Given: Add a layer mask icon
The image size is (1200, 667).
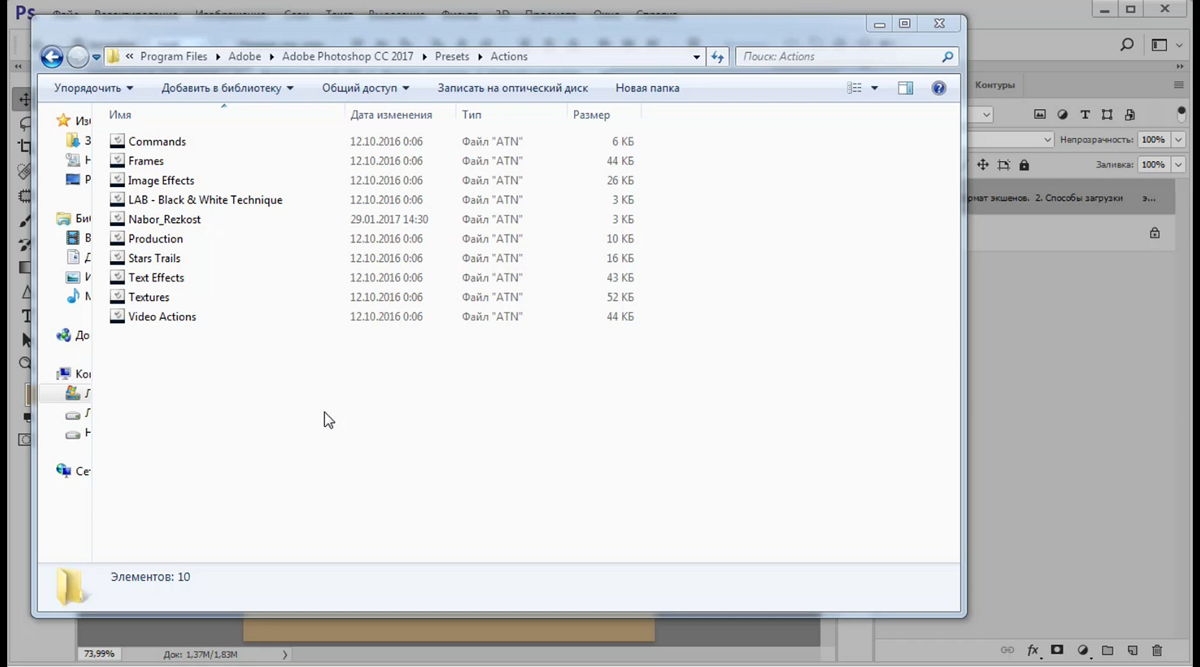Looking at the screenshot, I should pyautogui.click(x=1057, y=650).
